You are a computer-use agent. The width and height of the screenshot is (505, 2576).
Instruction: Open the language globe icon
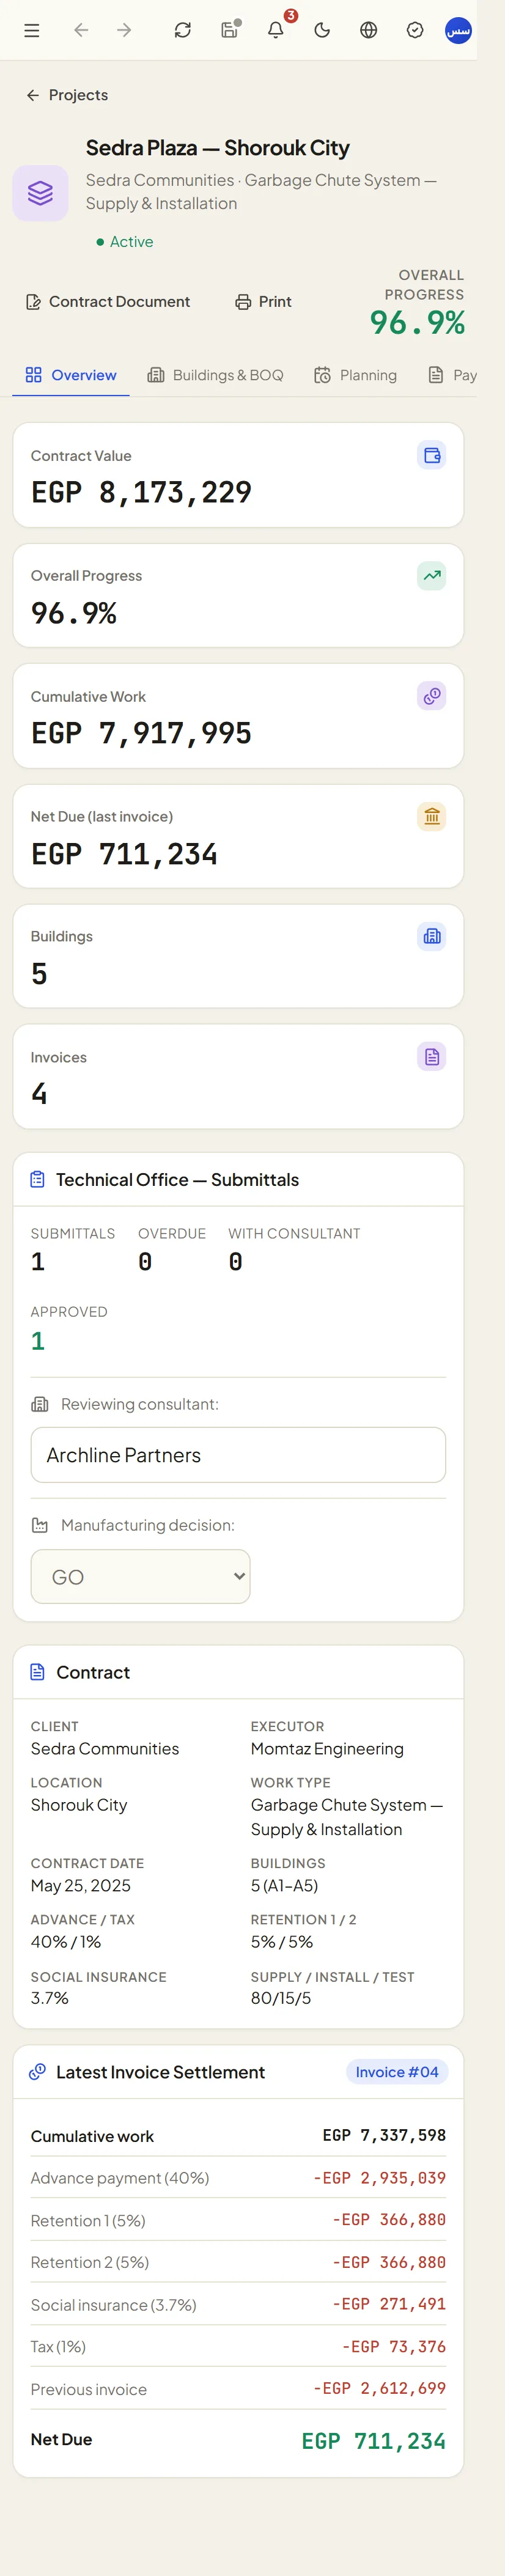pyautogui.click(x=369, y=30)
